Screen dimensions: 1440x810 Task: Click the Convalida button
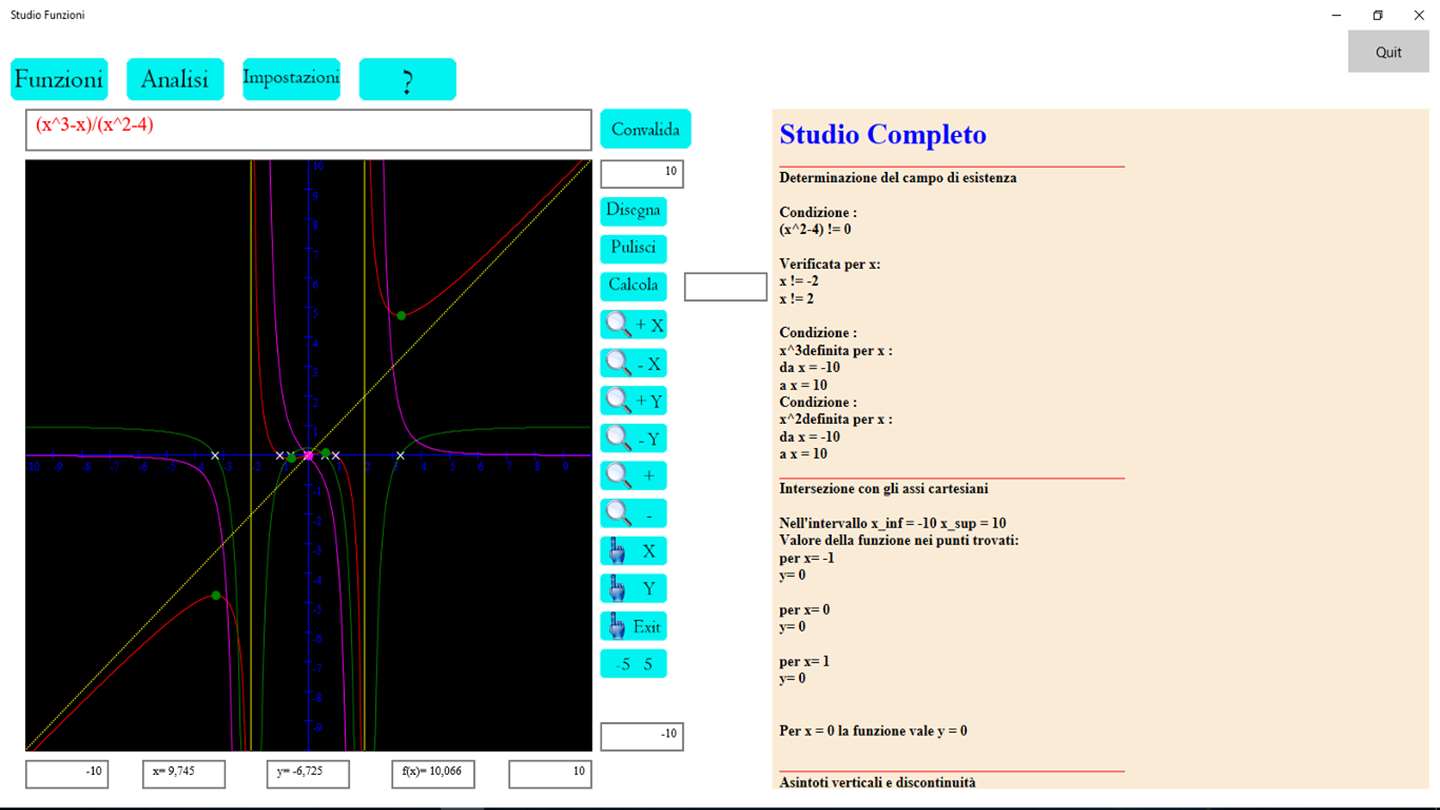click(646, 129)
